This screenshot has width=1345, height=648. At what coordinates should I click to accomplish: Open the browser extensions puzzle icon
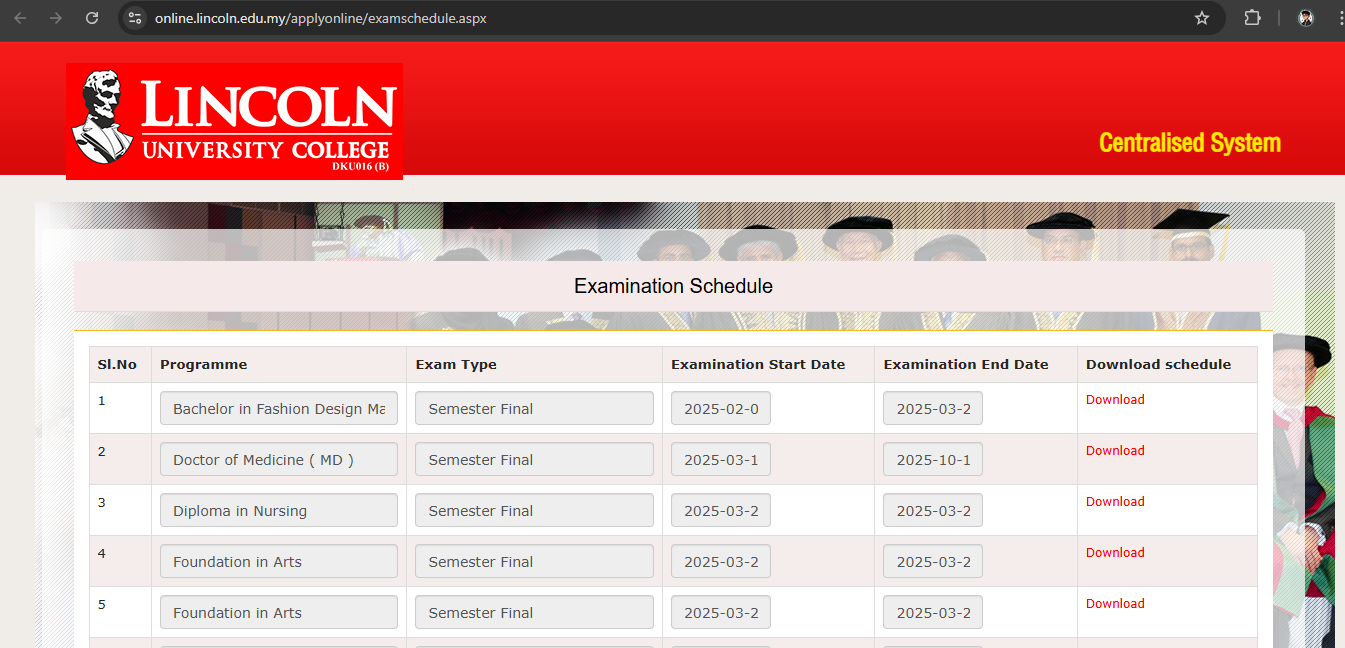pyautogui.click(x=1252, y=18)
